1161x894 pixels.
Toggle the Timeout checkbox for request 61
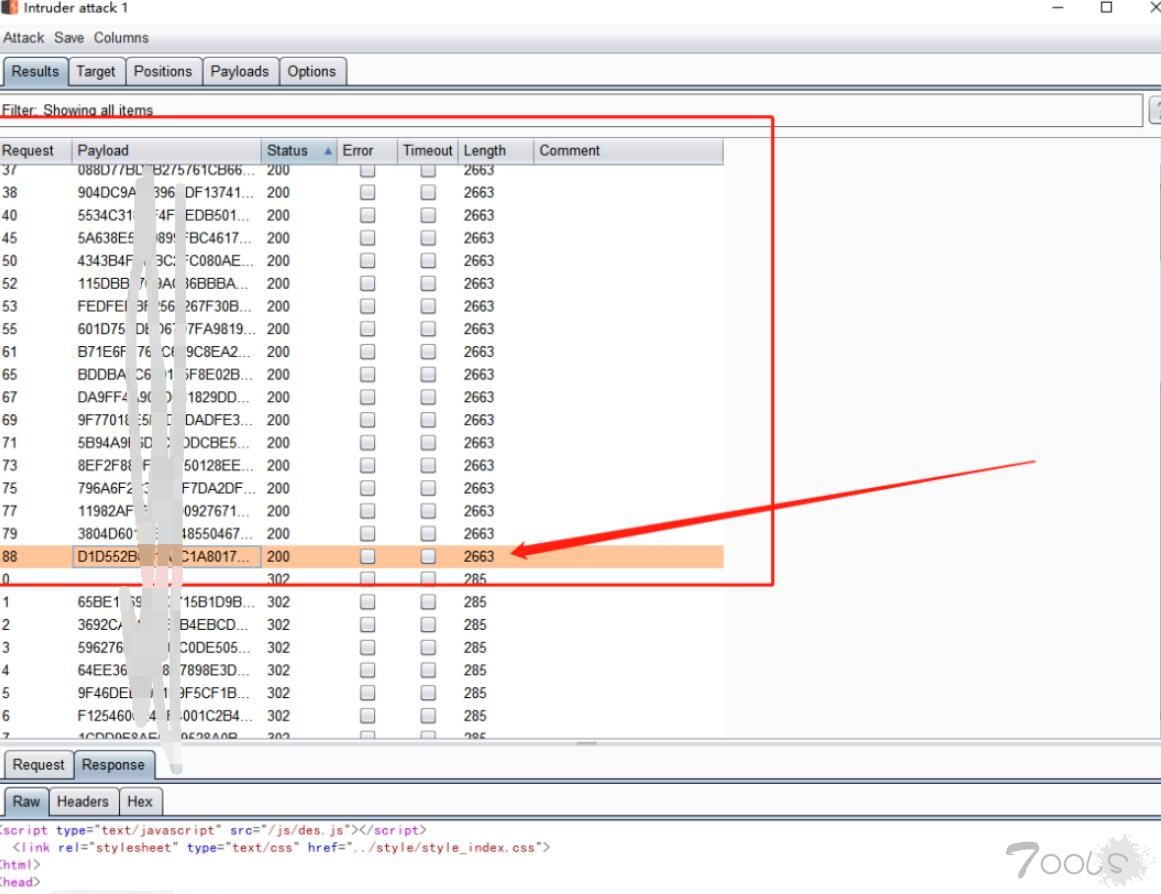428,352
